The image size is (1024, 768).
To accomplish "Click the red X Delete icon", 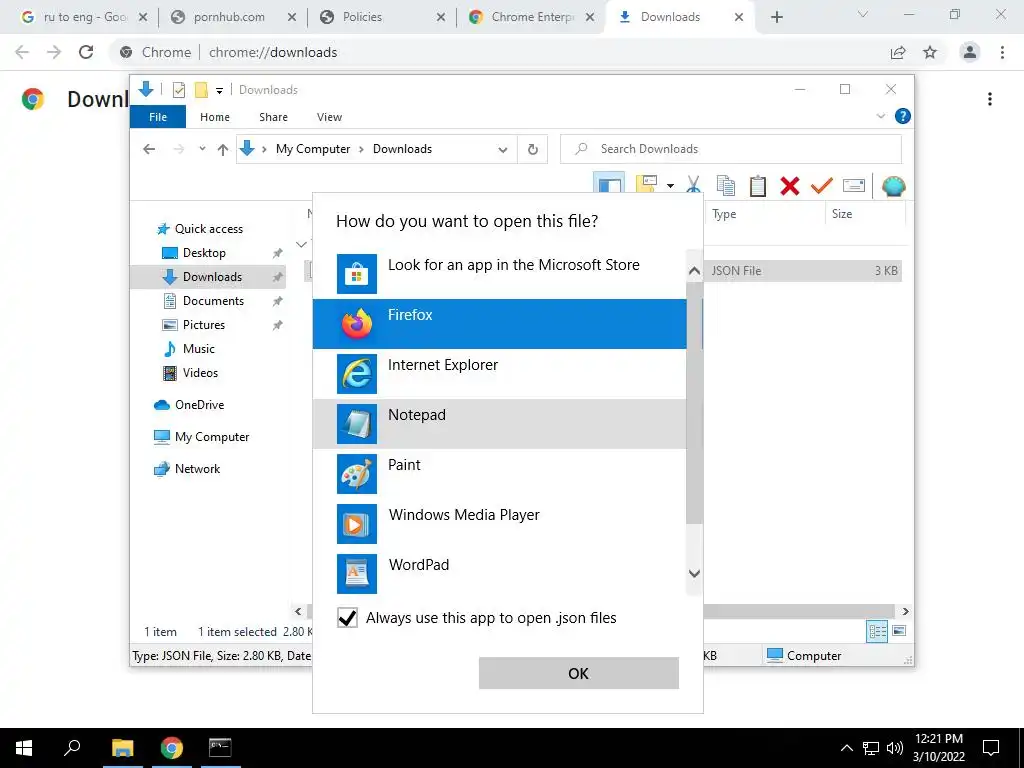I will pos(790,185).
